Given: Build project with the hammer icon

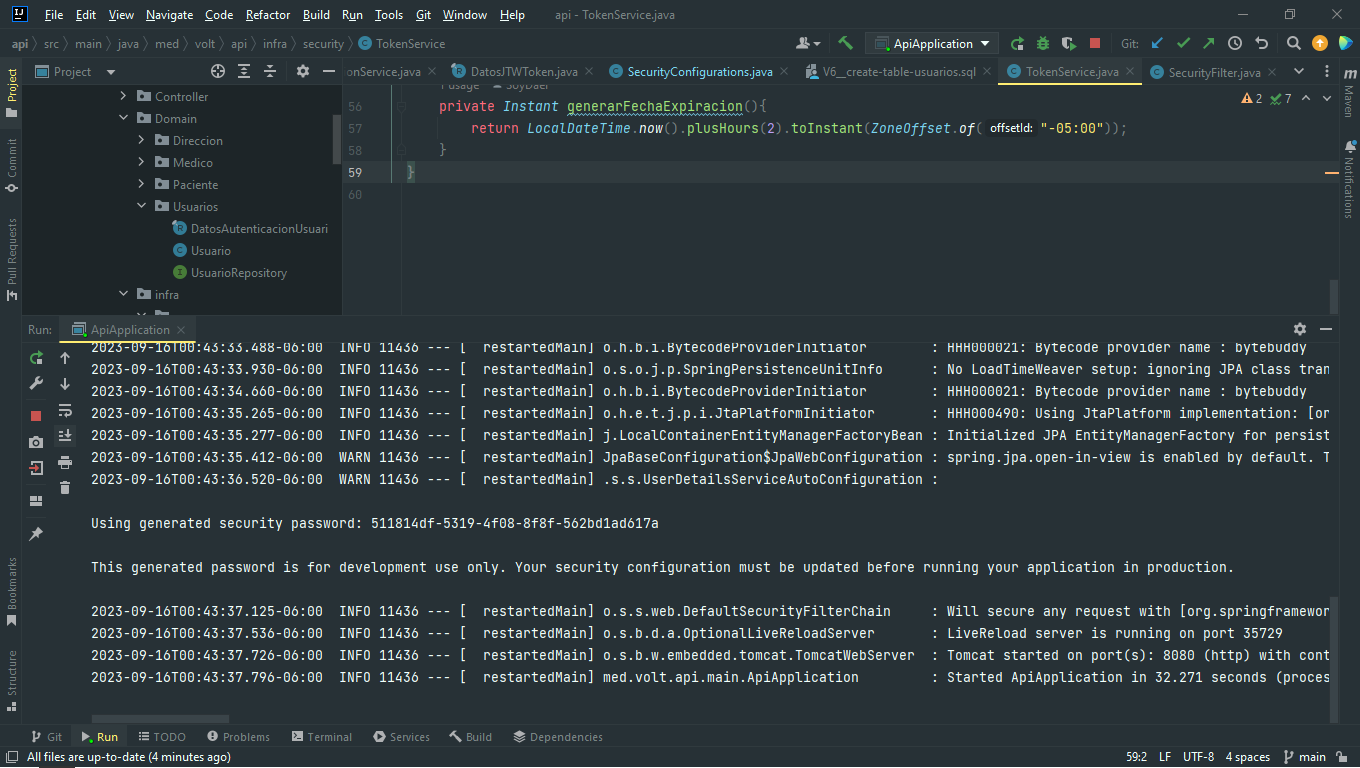Looking at the screenshot, I should click(x=845, y=43).
